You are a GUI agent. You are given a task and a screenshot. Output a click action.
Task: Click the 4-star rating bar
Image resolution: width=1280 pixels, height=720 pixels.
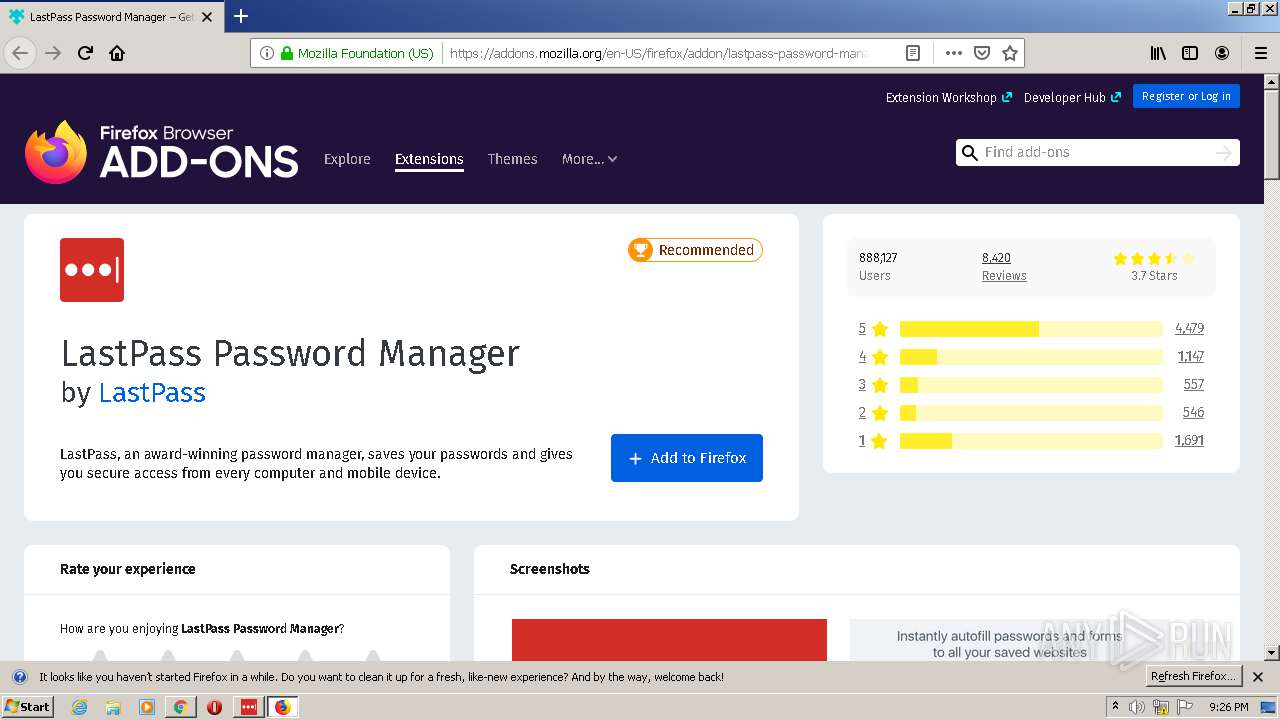[1031, 357]
